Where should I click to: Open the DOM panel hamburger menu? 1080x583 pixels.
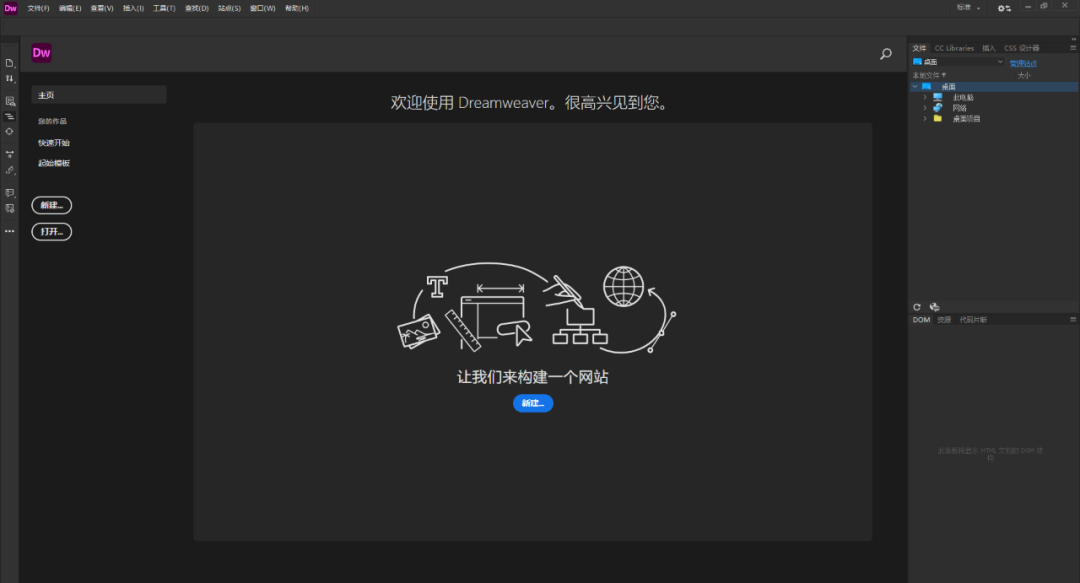click(x=1073, y=319)
